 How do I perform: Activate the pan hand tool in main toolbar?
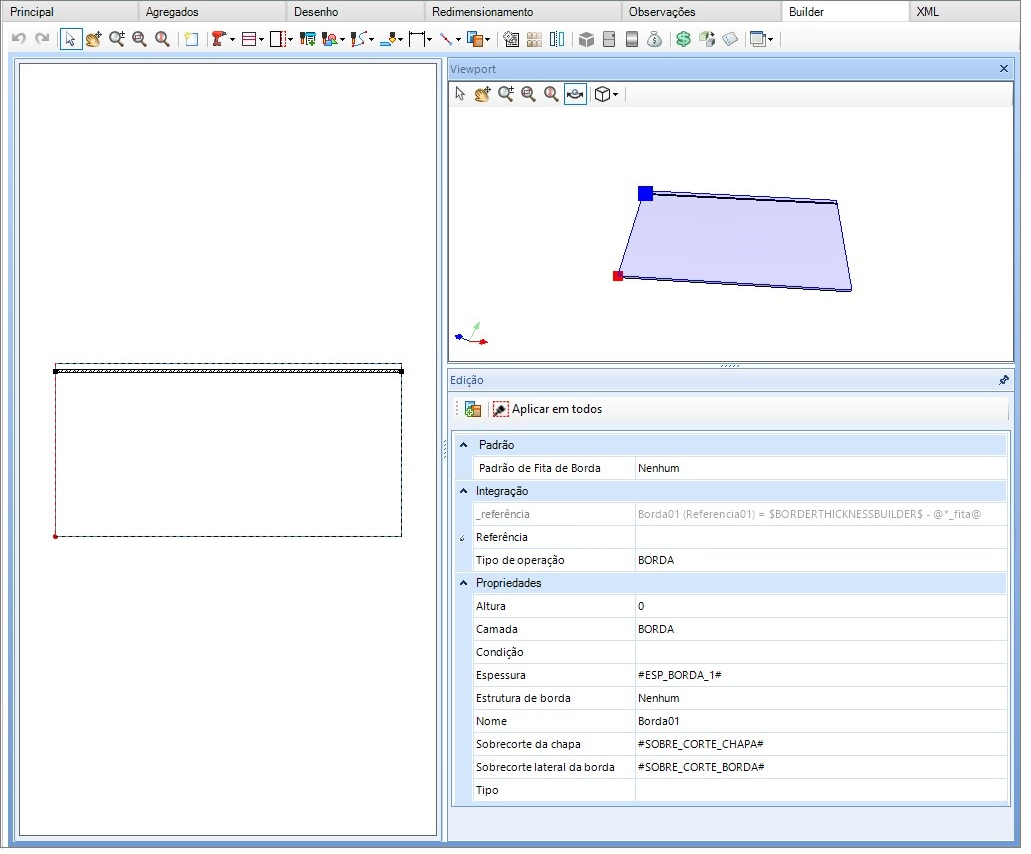(93, 39)
